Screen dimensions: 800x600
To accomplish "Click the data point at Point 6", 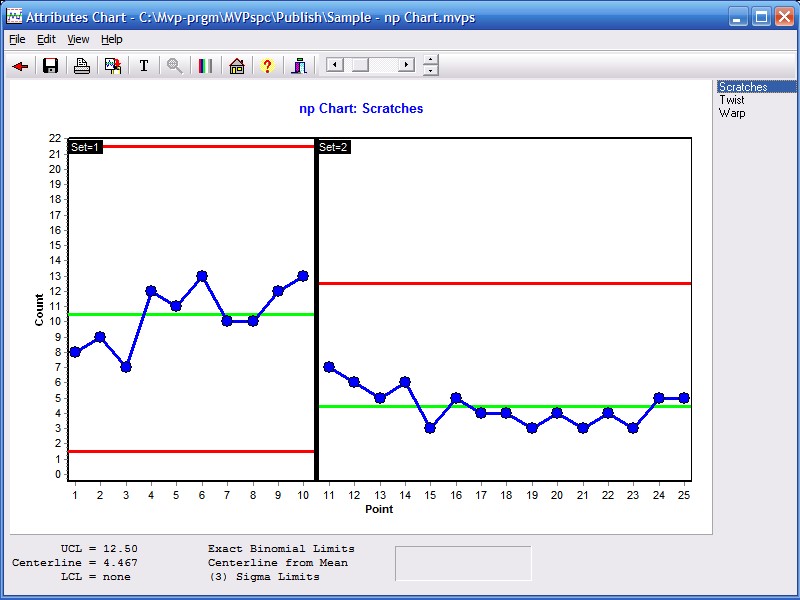I will 202,276.
